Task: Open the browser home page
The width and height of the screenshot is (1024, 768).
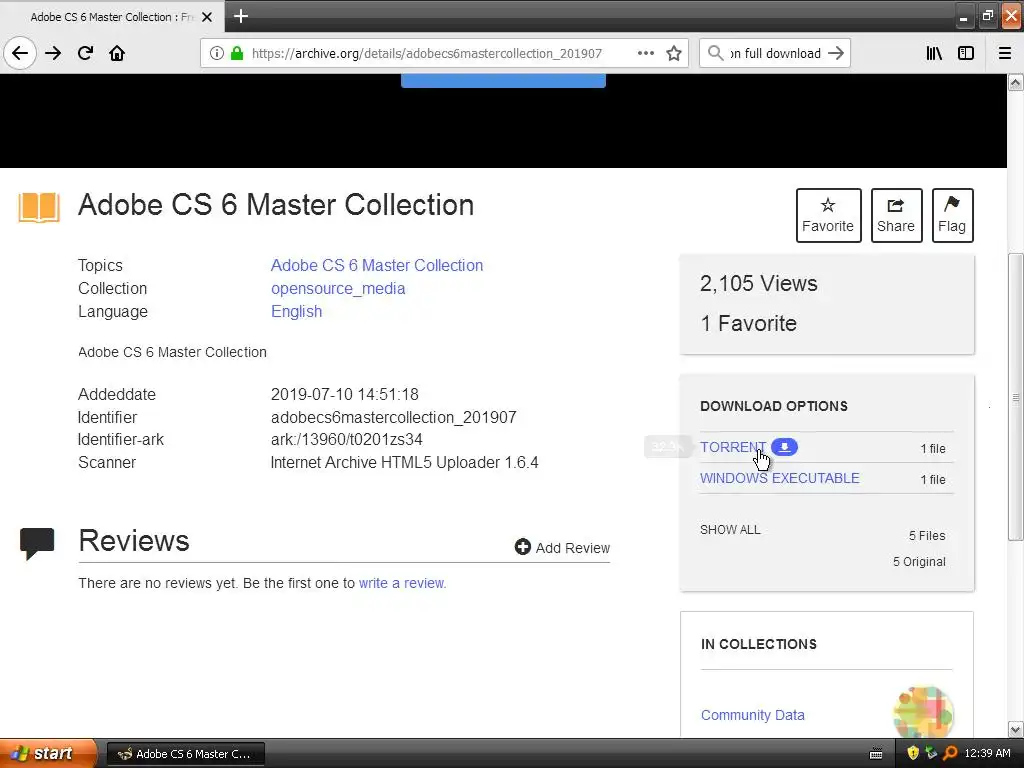Action: (x=117, y=53)
